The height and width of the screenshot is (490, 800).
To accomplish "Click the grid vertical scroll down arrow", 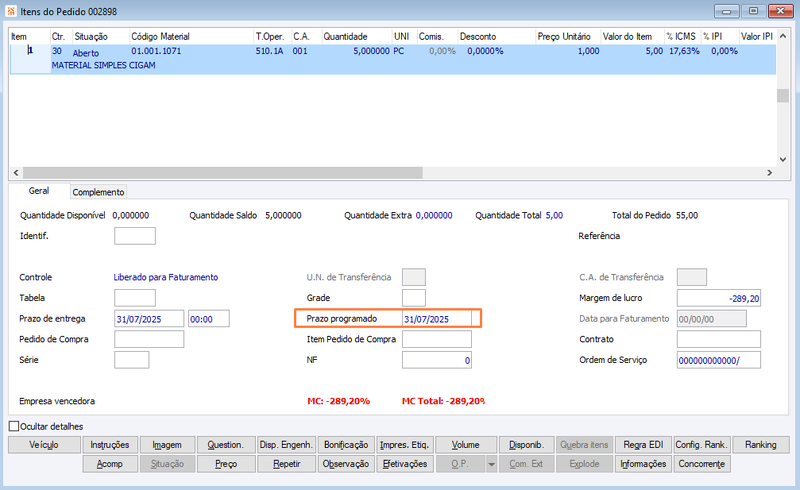I will click(x=783, y=159).
